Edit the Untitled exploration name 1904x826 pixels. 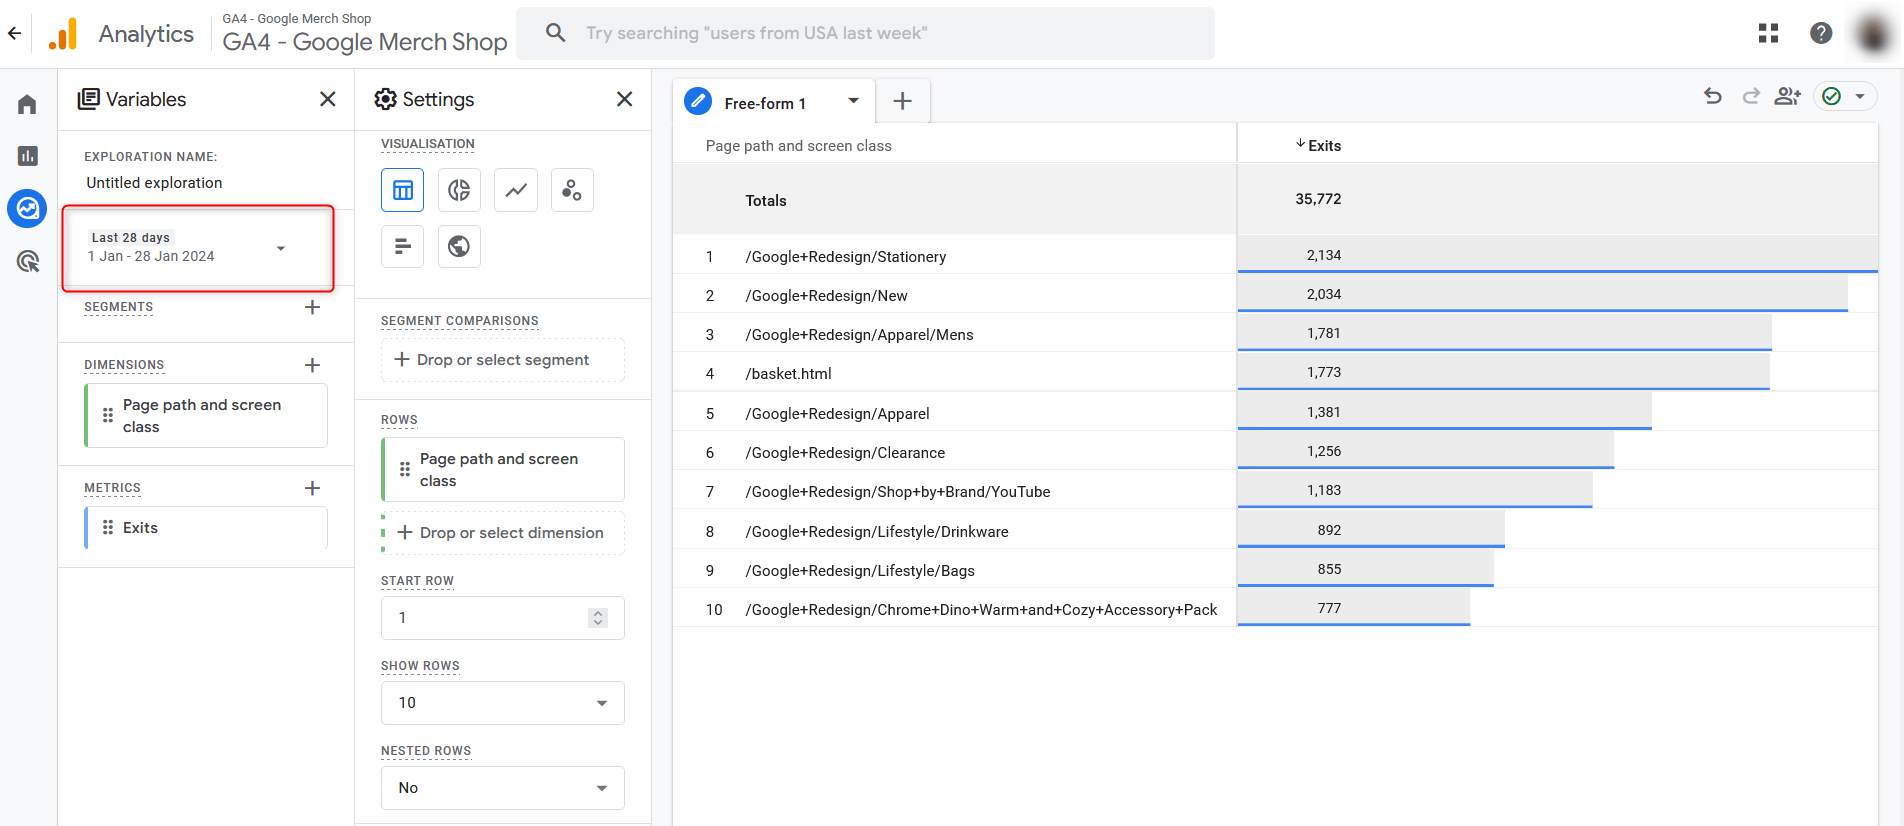pos(154,183)
